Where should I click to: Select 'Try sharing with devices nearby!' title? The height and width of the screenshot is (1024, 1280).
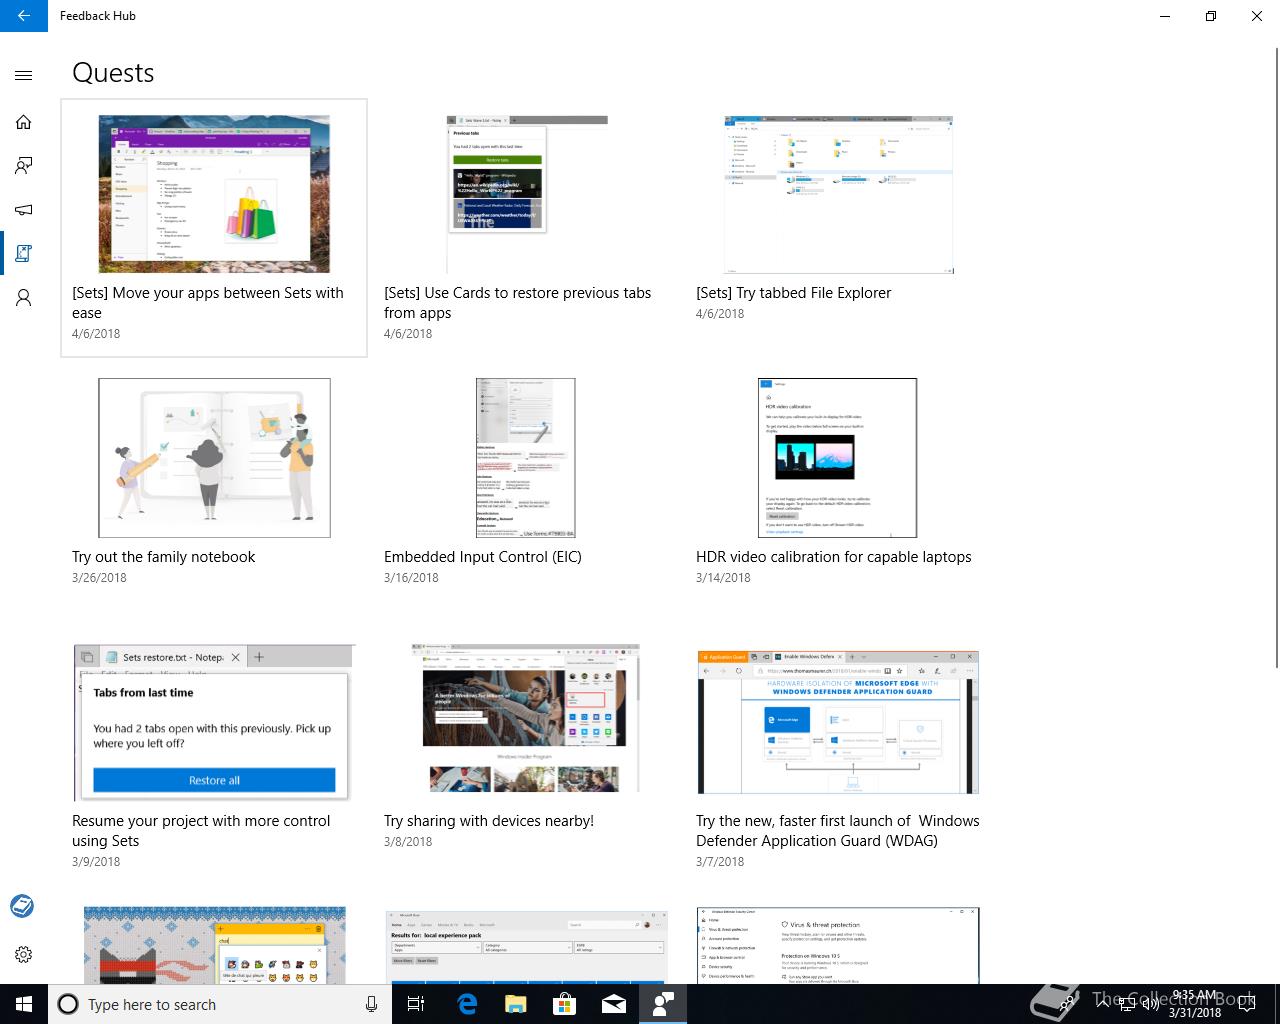point(489,821)
